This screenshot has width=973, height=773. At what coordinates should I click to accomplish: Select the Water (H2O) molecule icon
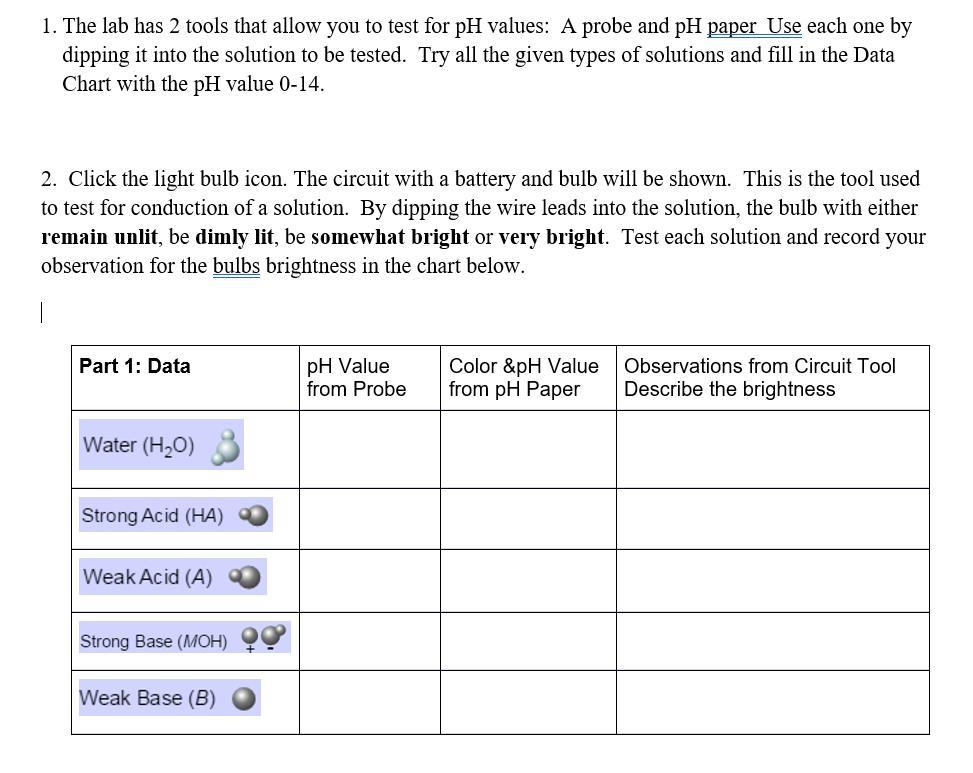(224, 448)
